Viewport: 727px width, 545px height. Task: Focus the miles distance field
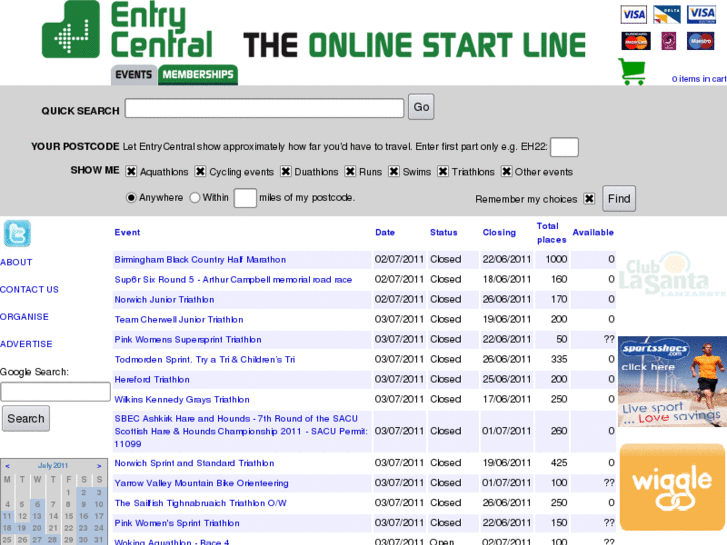pos(245,198)
